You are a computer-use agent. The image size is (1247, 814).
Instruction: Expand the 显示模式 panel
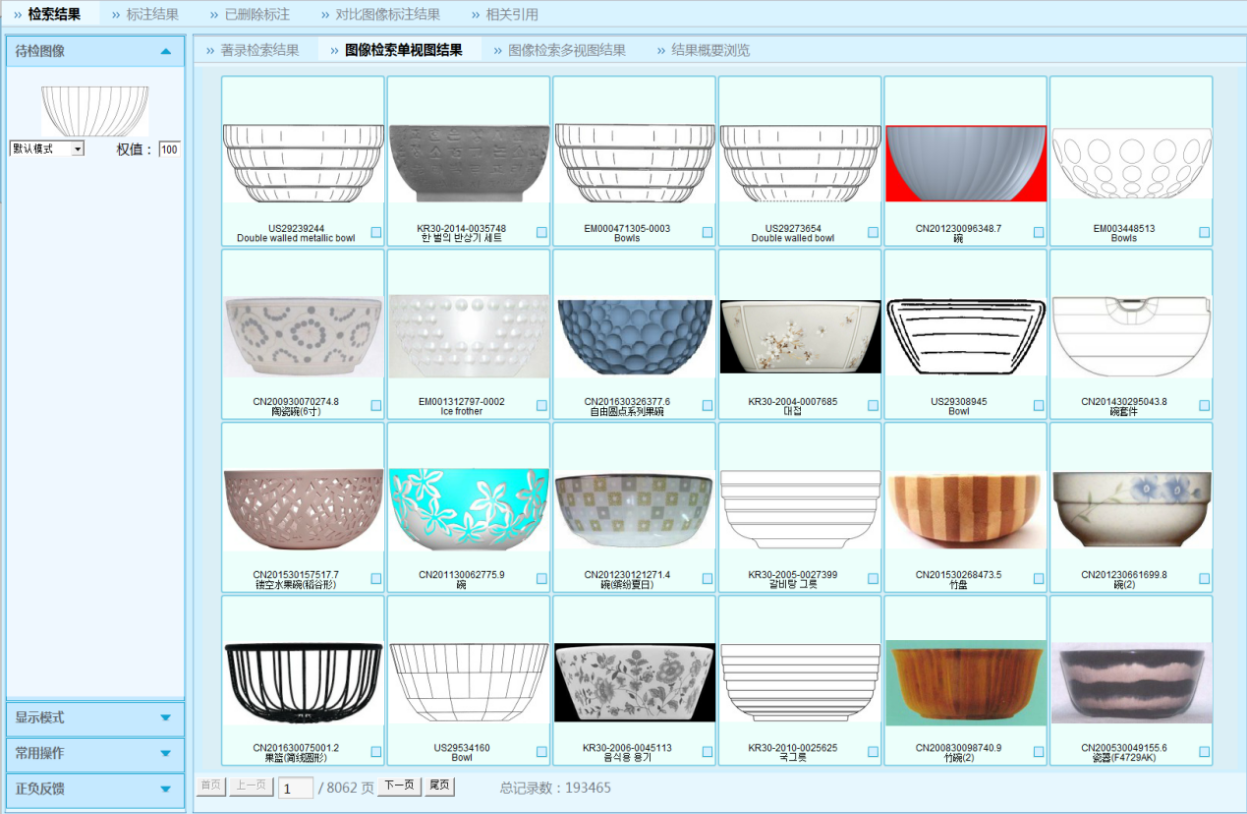pos(166,718)
